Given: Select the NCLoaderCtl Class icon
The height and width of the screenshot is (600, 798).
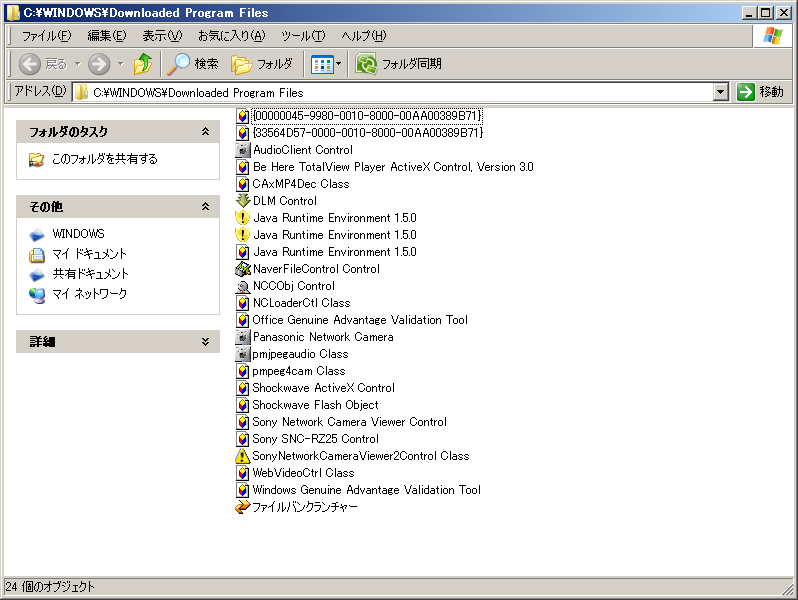Looking at the screenshot, I should click(x=243, y=303).
